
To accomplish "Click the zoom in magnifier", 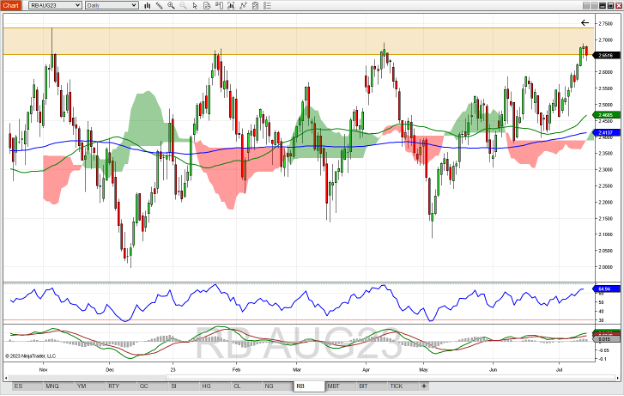I will point(171,6).
